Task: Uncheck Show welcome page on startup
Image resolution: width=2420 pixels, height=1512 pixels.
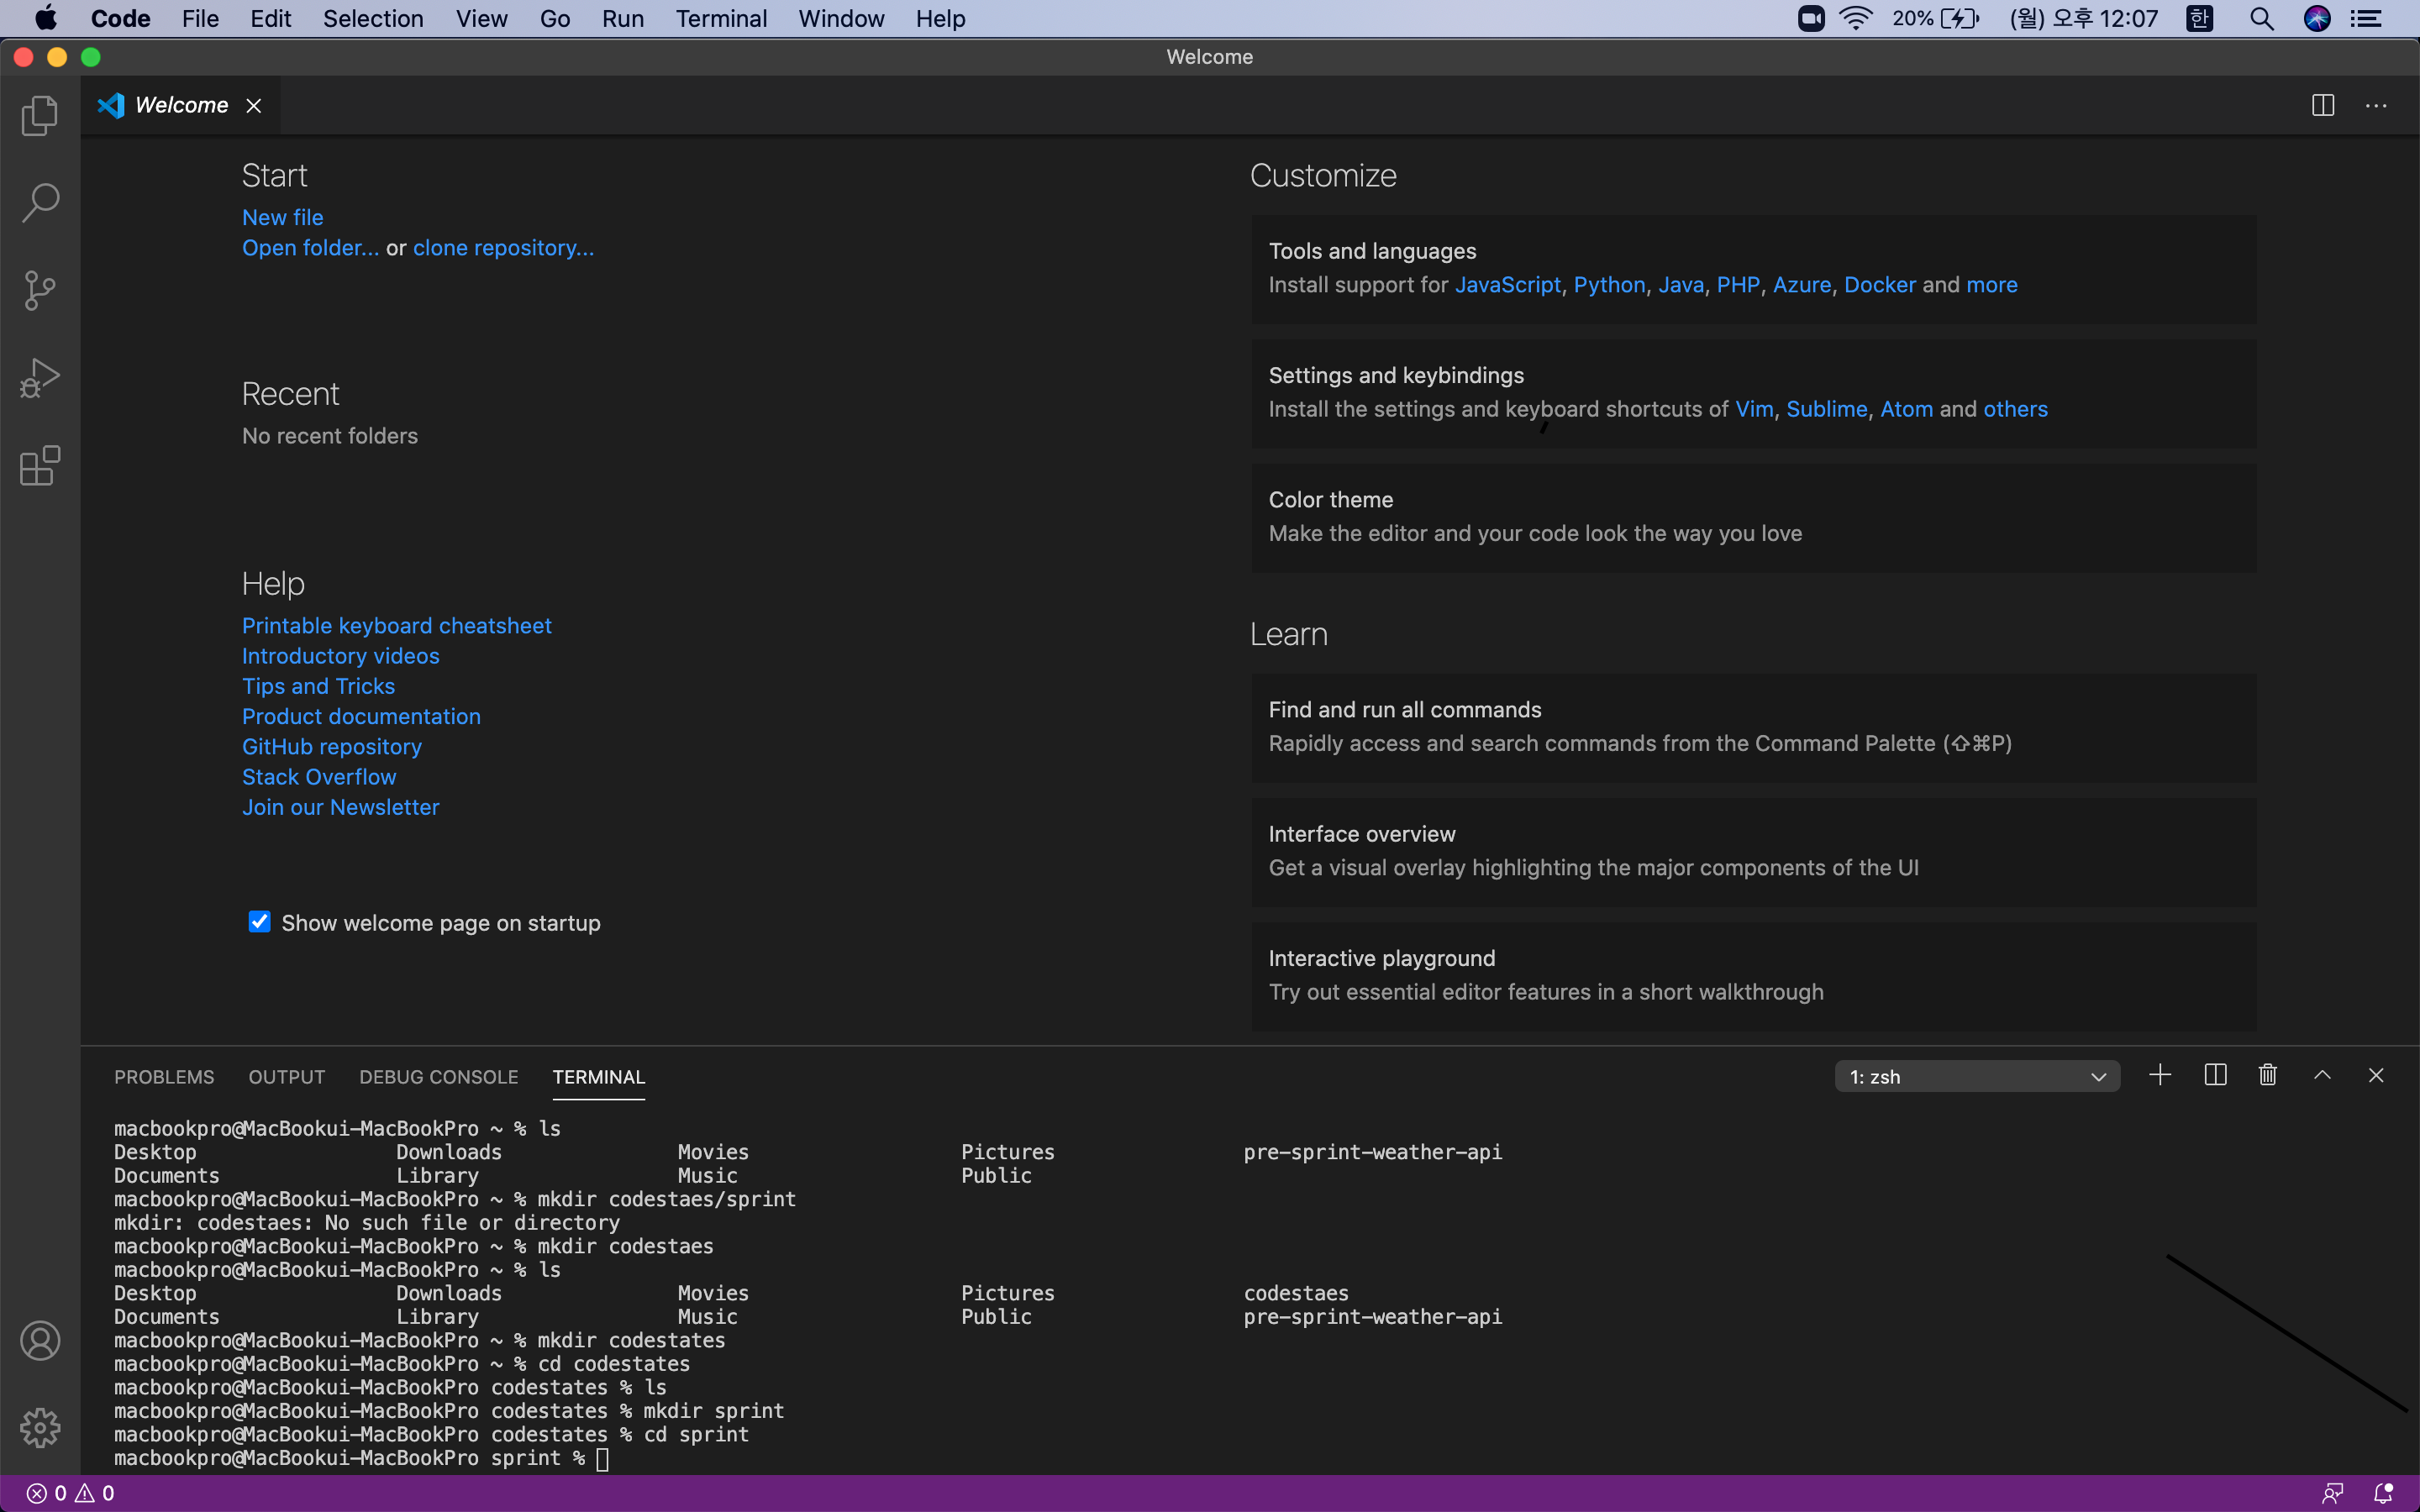Action: [x=259, y=922]
